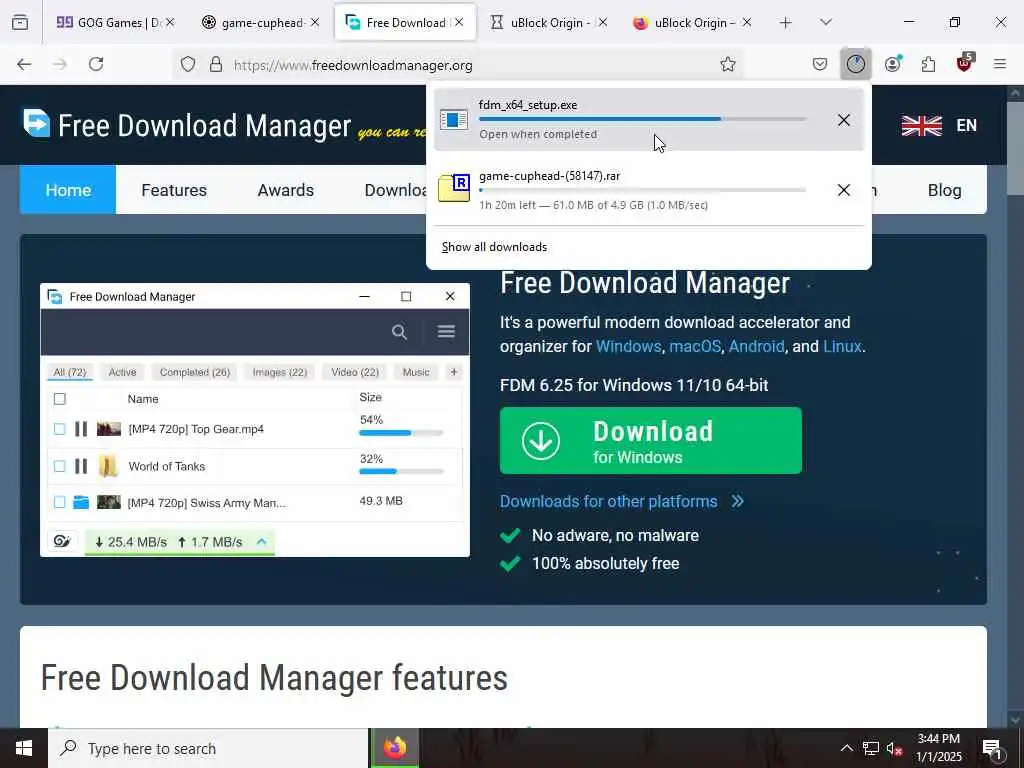Screen dimensions: 1024x768
Task: Click the Top Gear 54% progress bar
Action: (401, 432)
